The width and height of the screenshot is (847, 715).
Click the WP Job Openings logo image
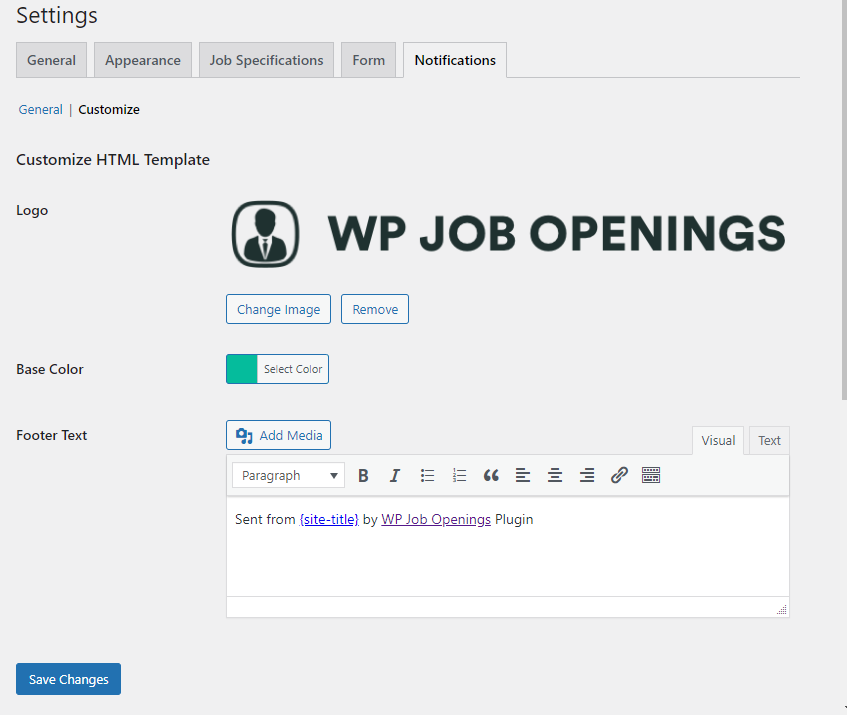coord(508,234)
